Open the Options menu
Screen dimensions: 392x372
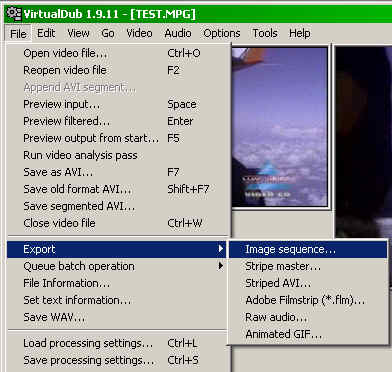(x=222, y=33)
